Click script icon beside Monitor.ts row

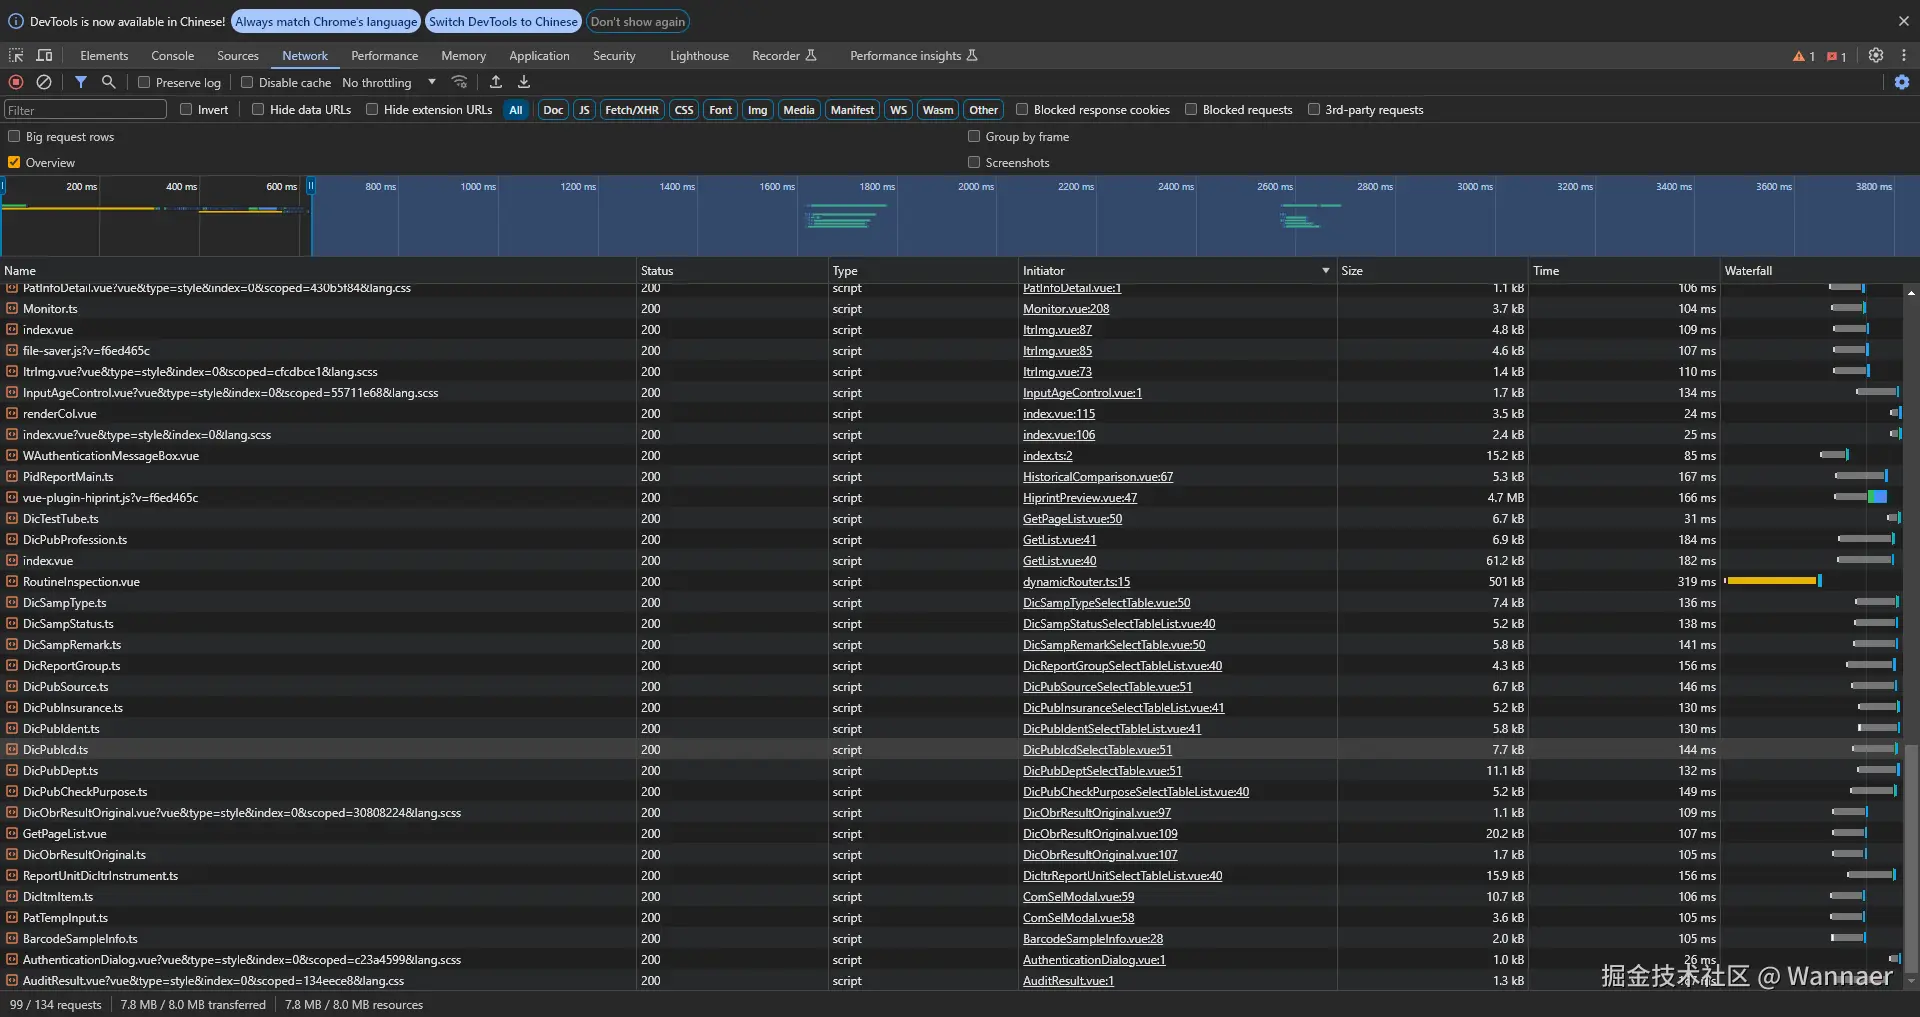(x=12, y=309)
